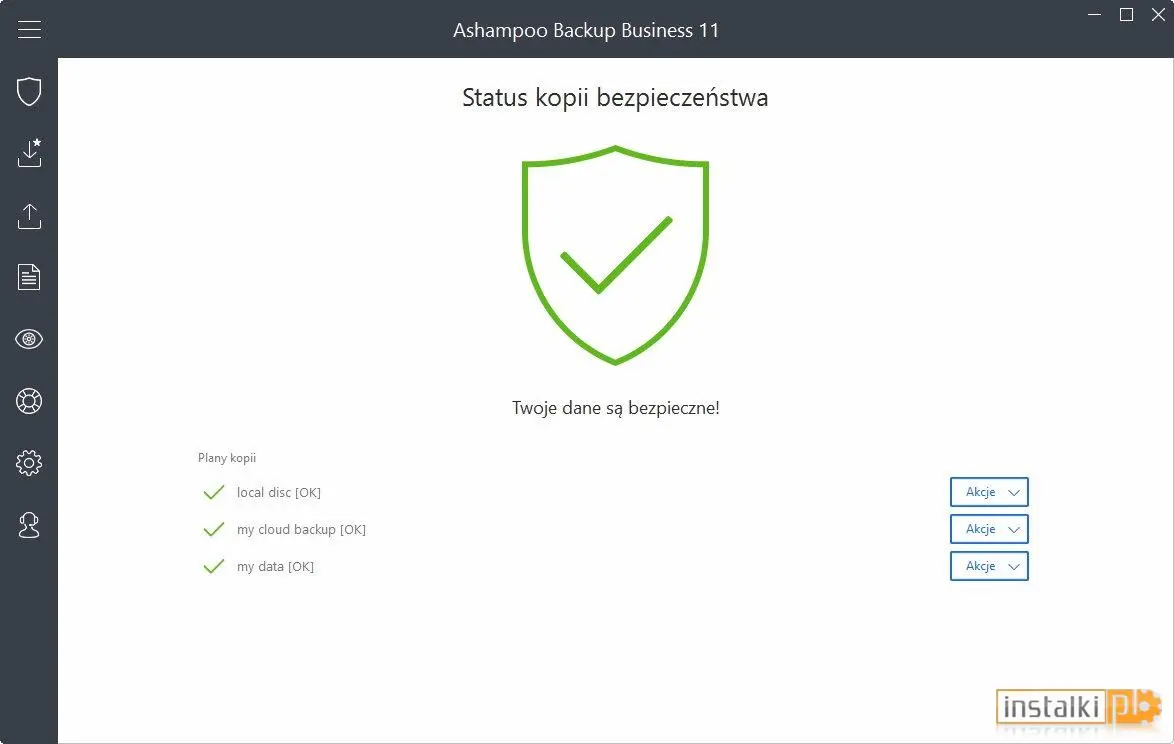
Task: Click the green checkmark beside my cloud backup
Action: [214, 529]
